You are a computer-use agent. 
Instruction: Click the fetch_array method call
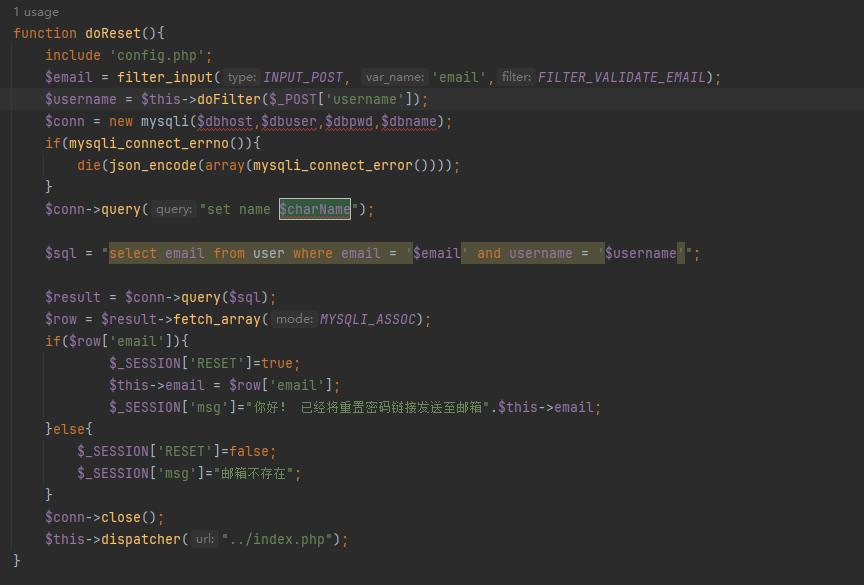point(216,319)
